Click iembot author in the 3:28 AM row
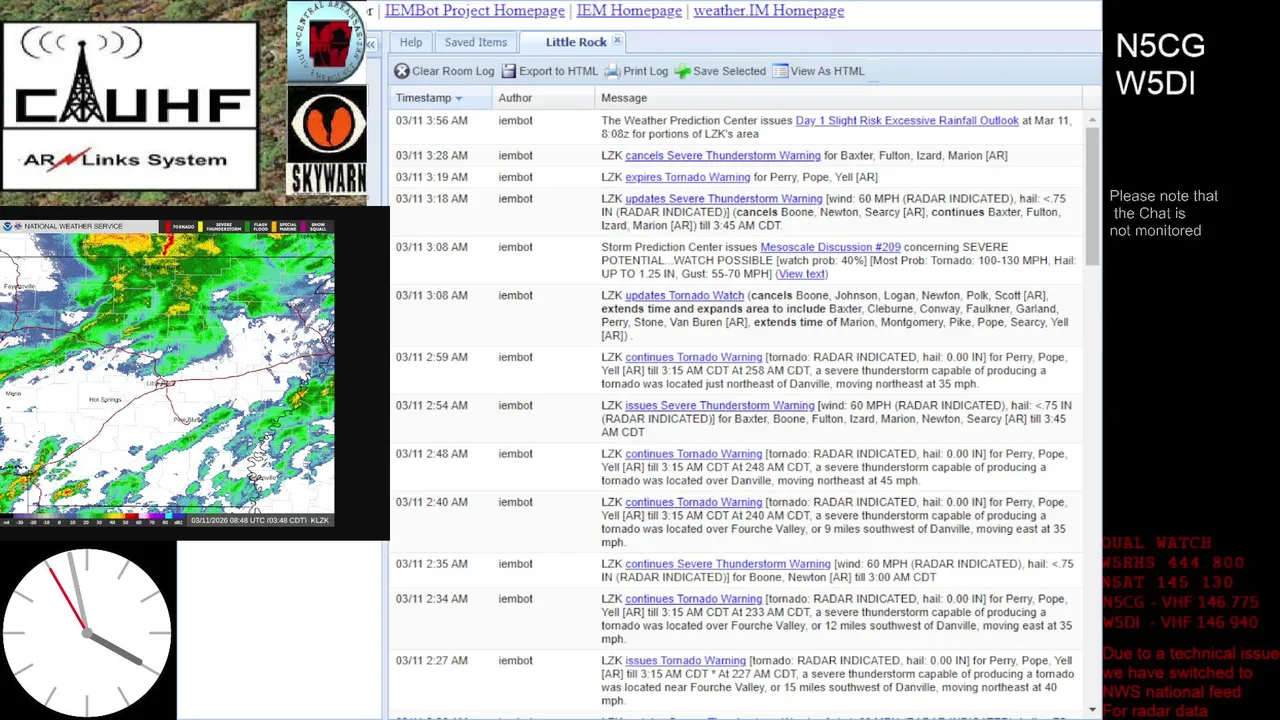 516,156
